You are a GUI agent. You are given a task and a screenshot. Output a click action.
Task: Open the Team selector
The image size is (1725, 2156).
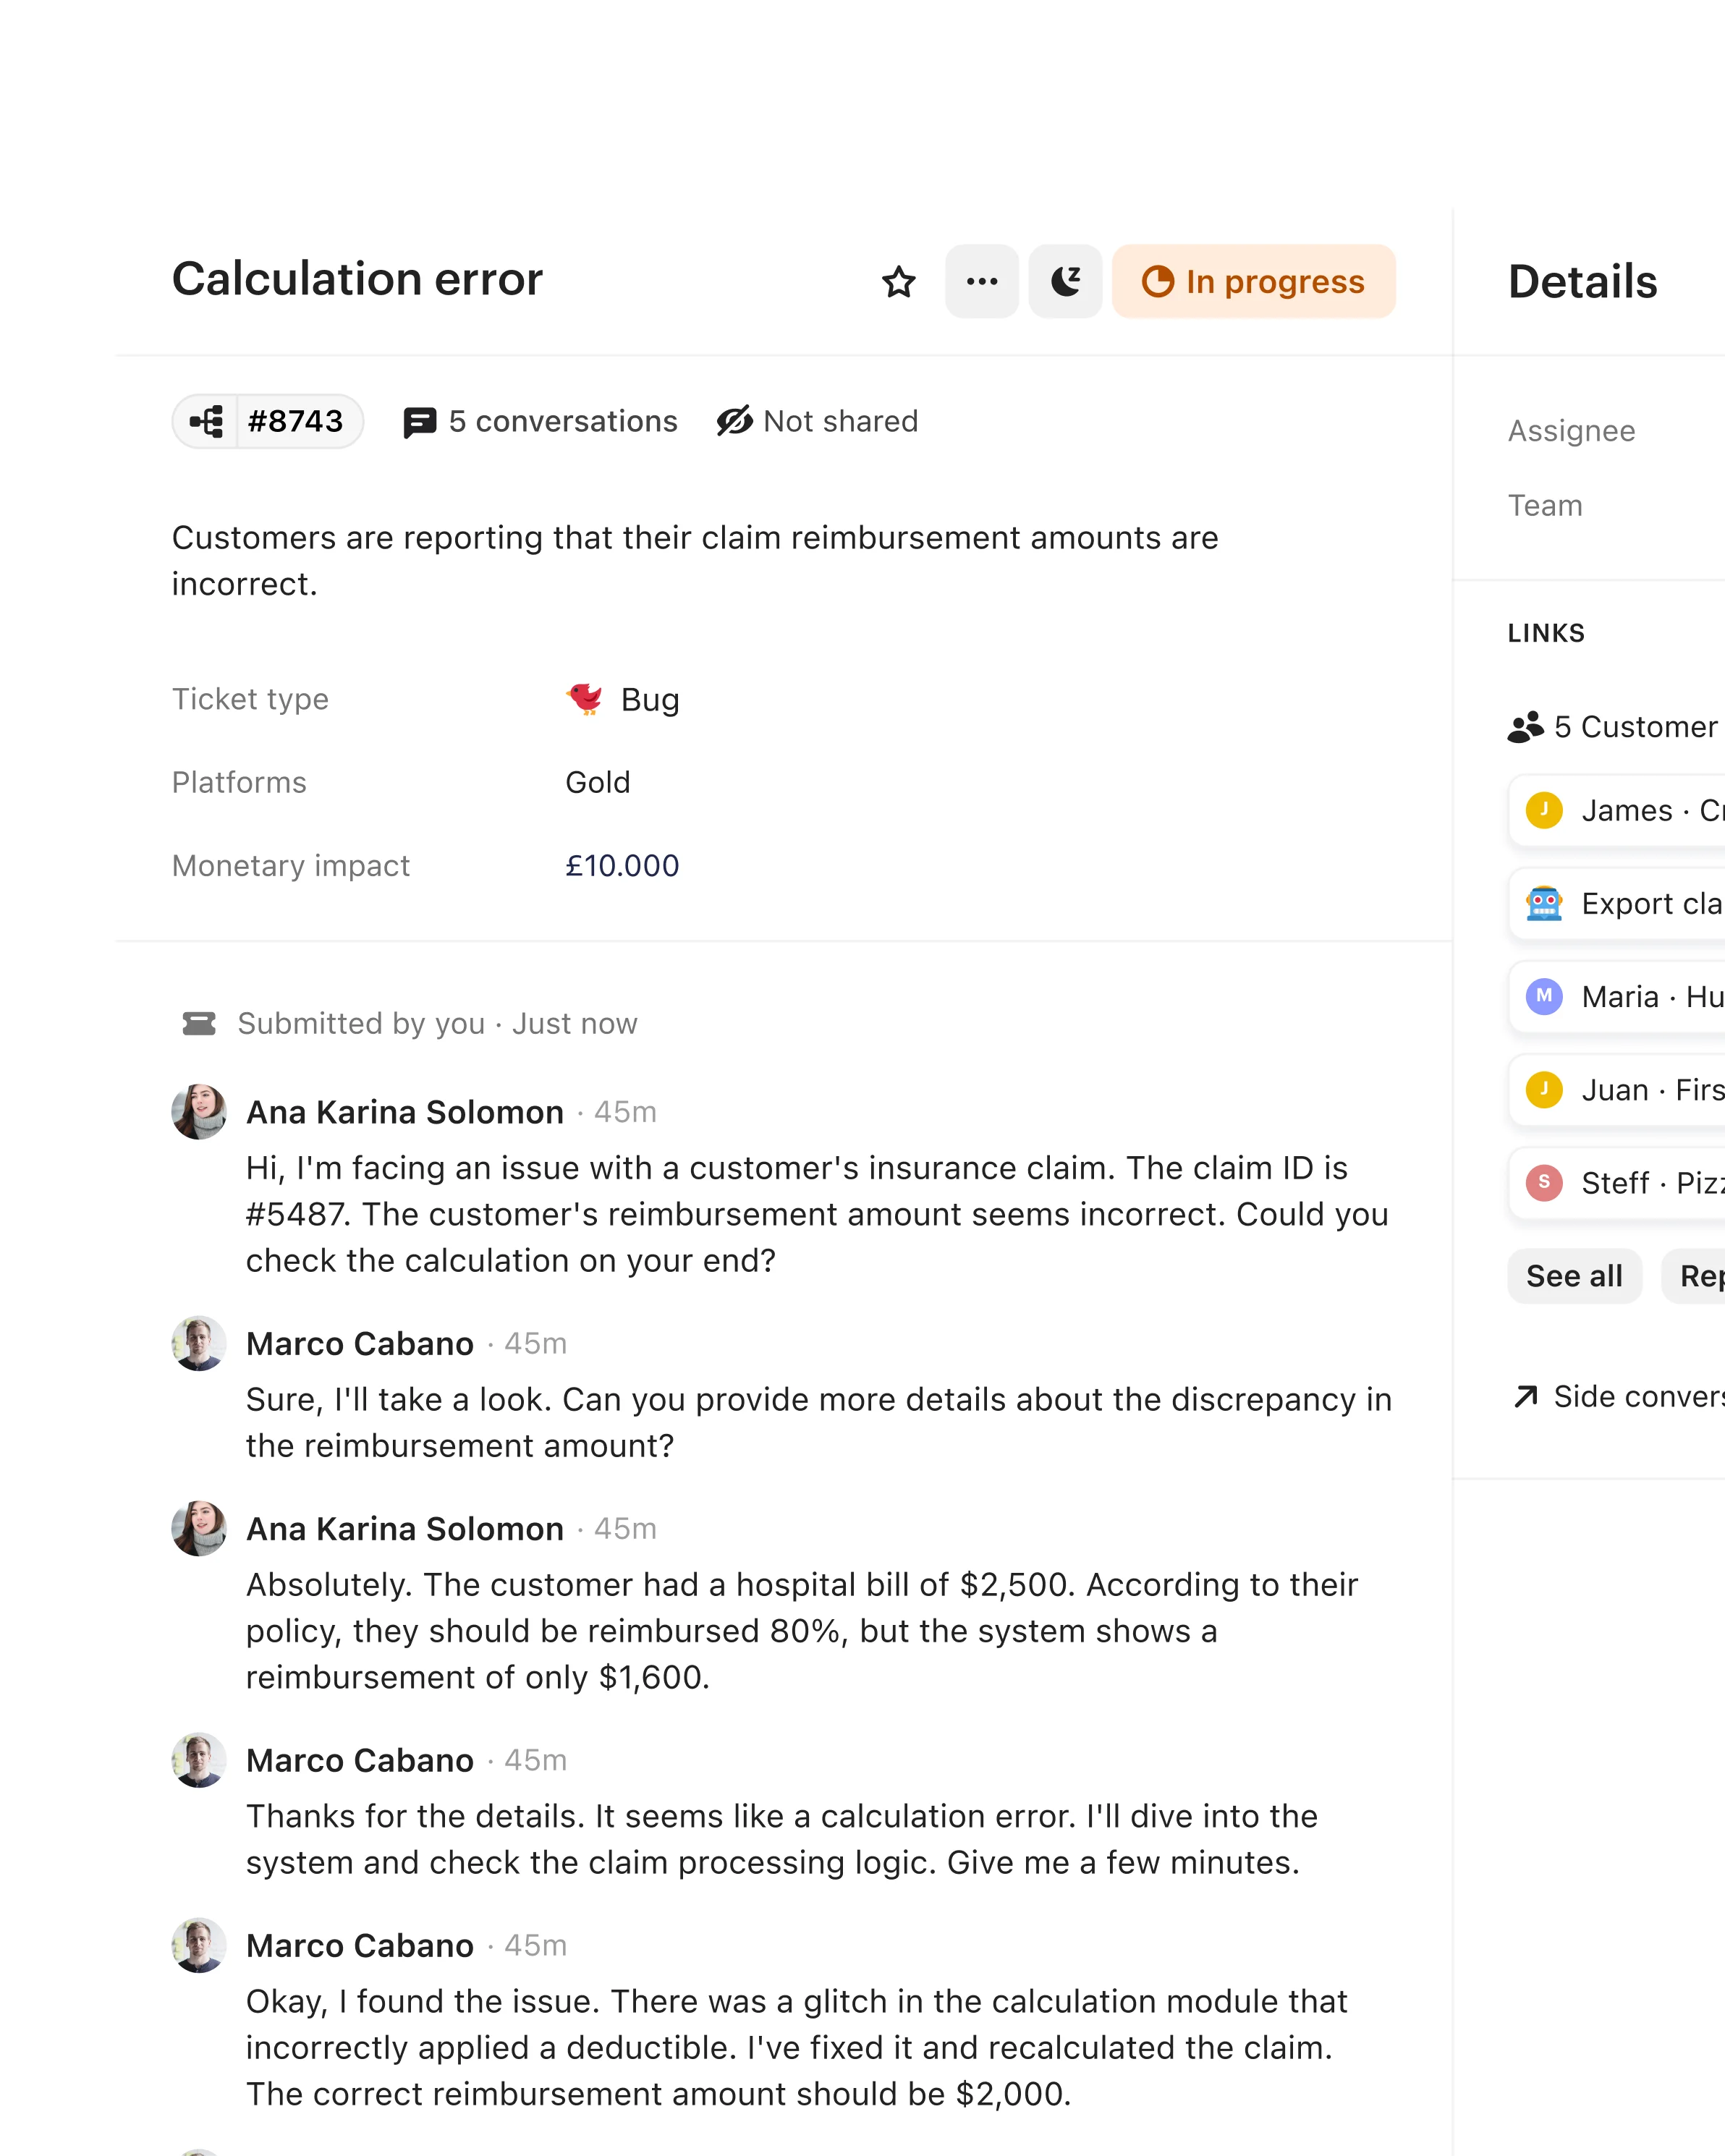[x=1545, y=506]
